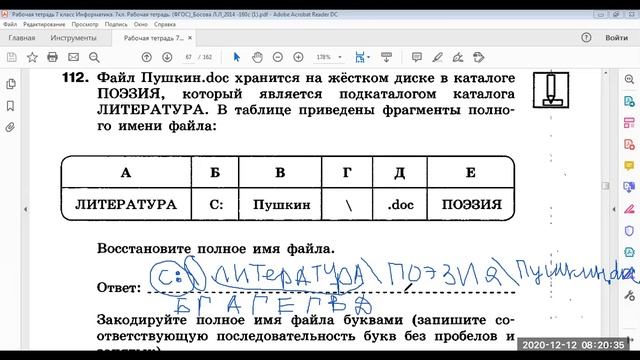Expand the left navigation pane arrow
640x360 pixels.
pos(26,209)
